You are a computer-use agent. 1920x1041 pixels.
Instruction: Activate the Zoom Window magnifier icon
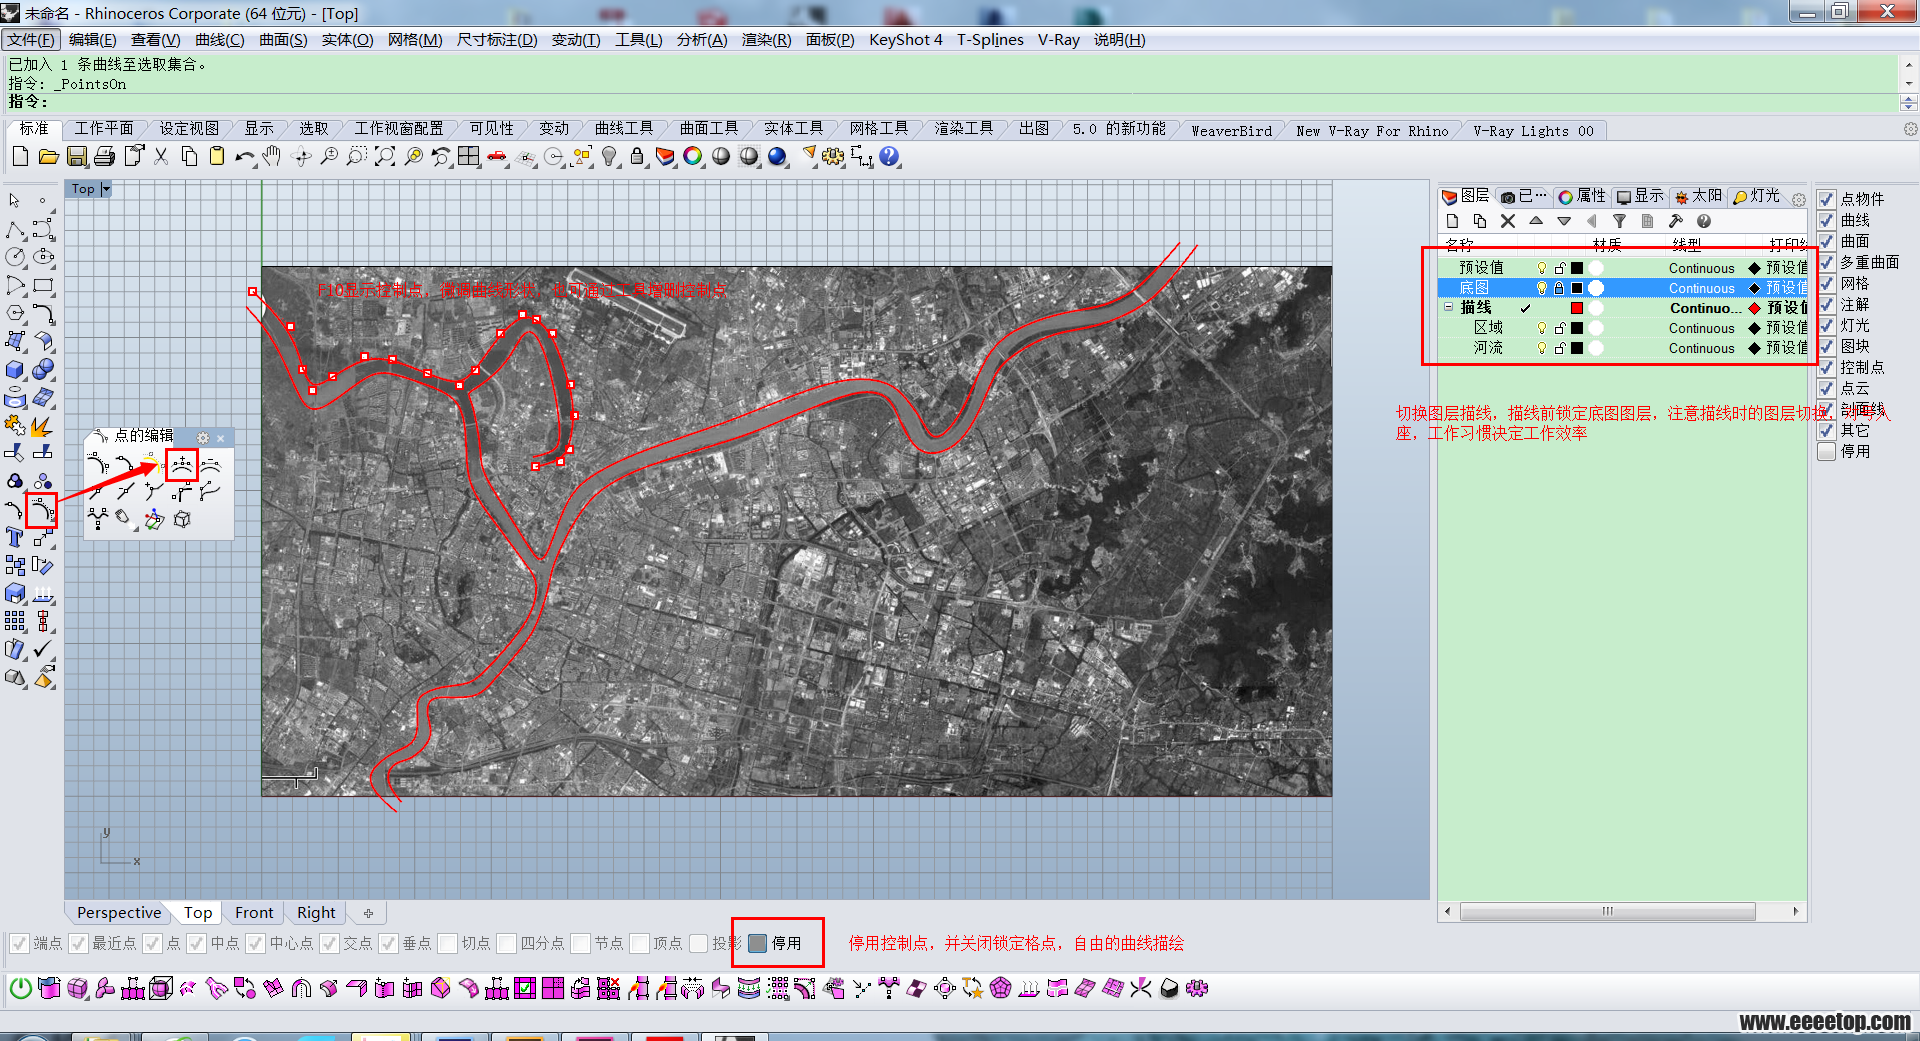(357, 157)
